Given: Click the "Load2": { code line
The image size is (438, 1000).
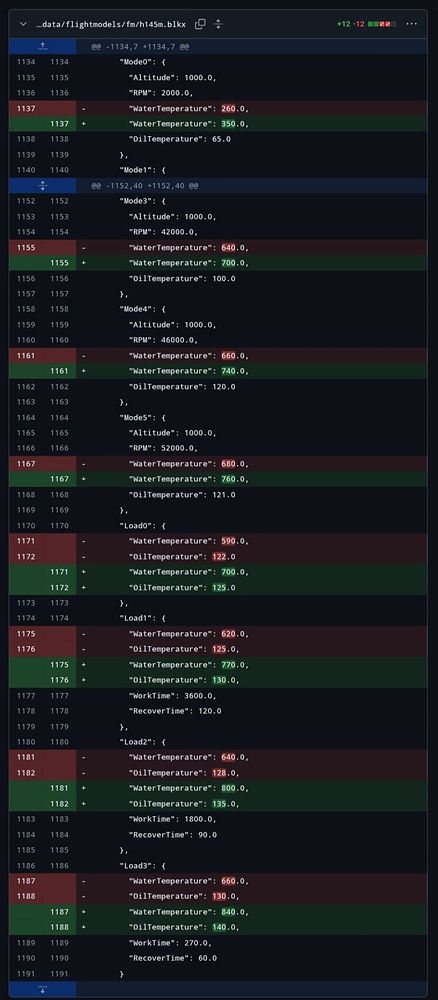Looking at the screenshot, I should (142, 742).
